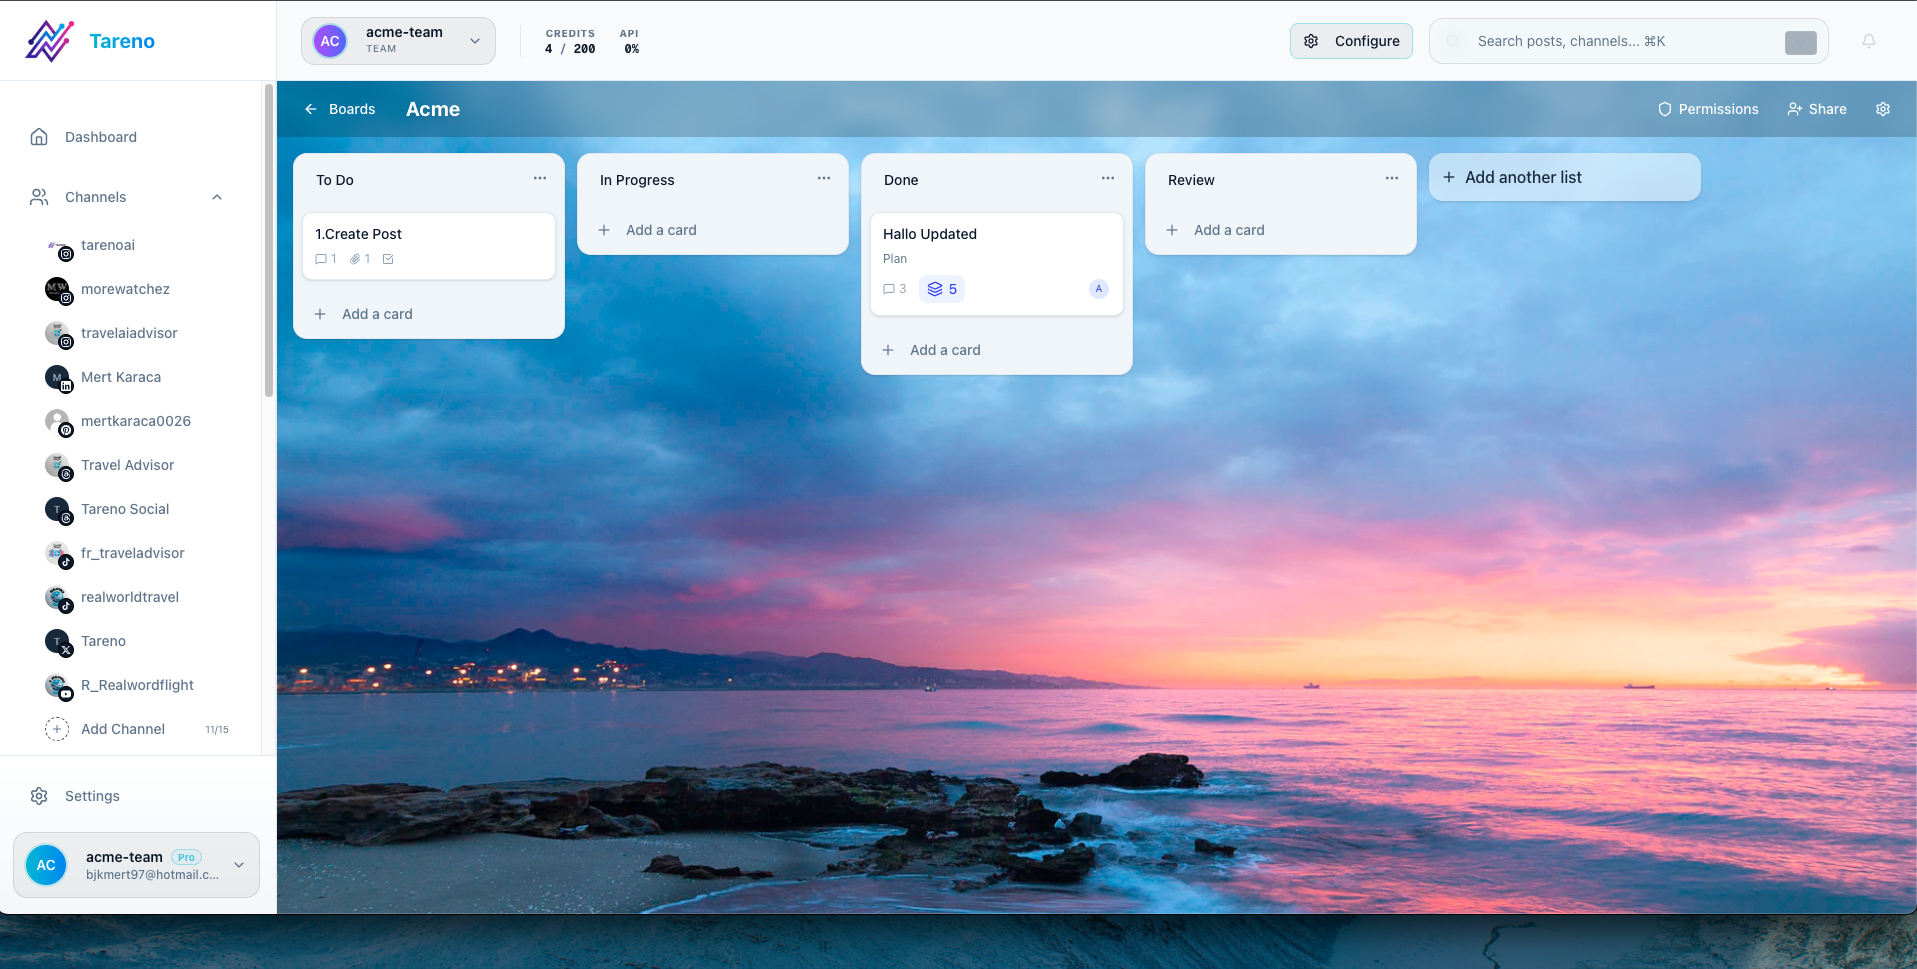This screenshot has height=969, width=1917.
Task: Open the Configure settings button
Action: click(1351, 41)
